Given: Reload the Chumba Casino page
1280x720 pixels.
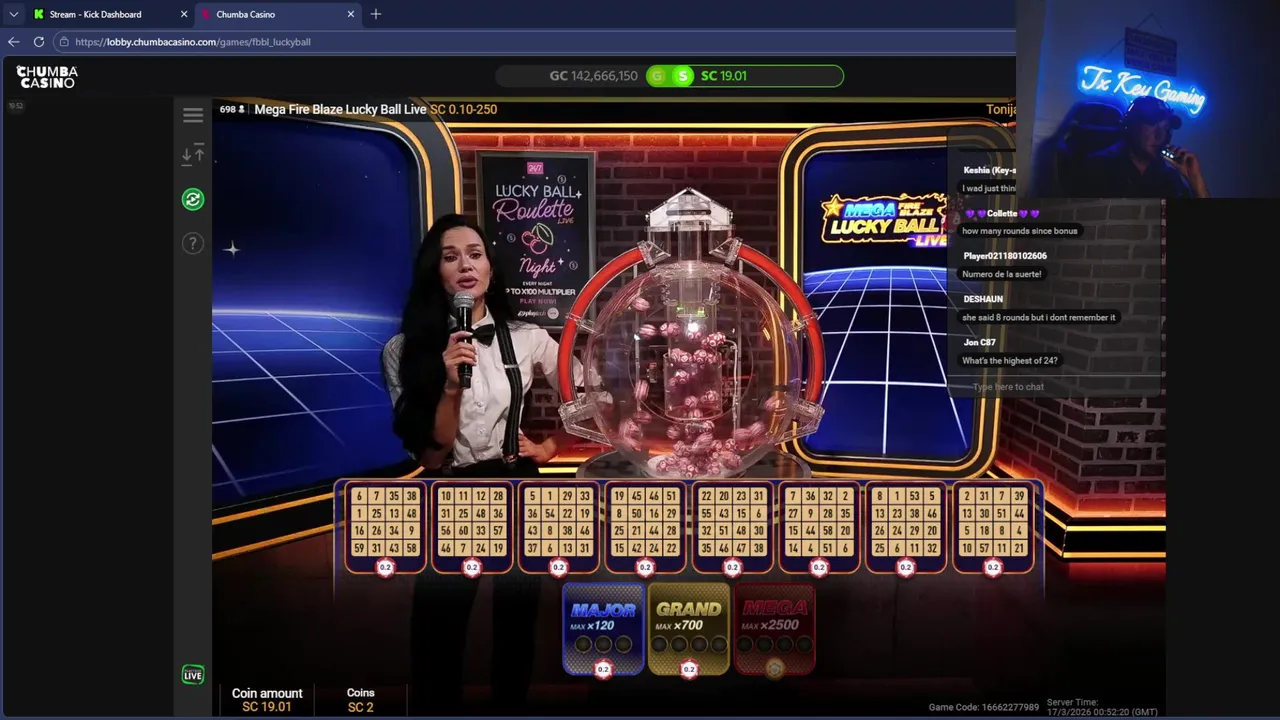Looking at the screenshot, I should 38,42.
